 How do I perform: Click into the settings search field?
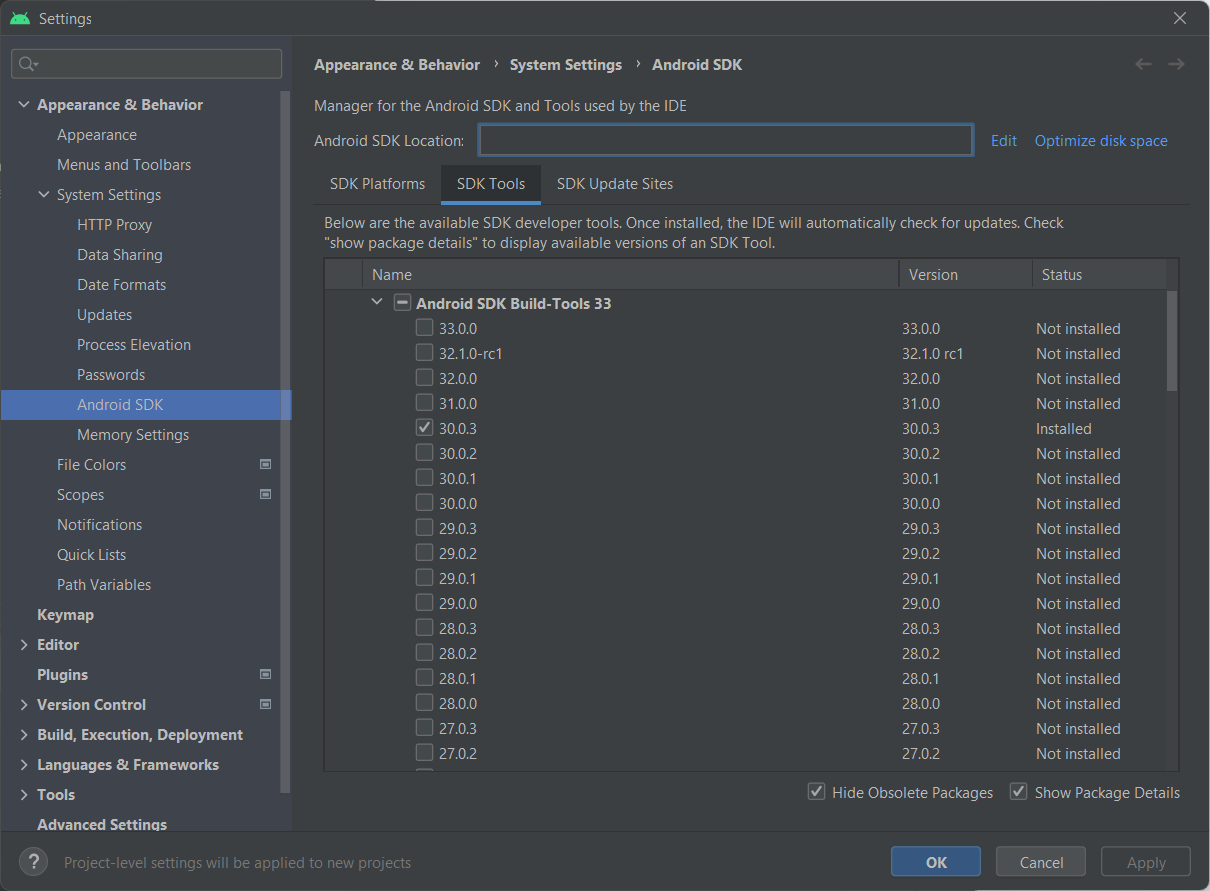click(147, 64)
